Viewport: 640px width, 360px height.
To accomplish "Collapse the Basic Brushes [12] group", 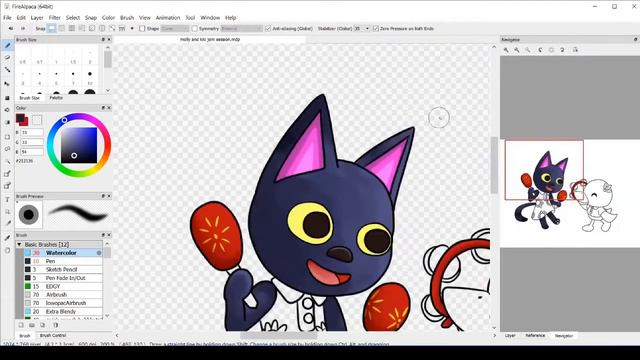I will 19,244.
